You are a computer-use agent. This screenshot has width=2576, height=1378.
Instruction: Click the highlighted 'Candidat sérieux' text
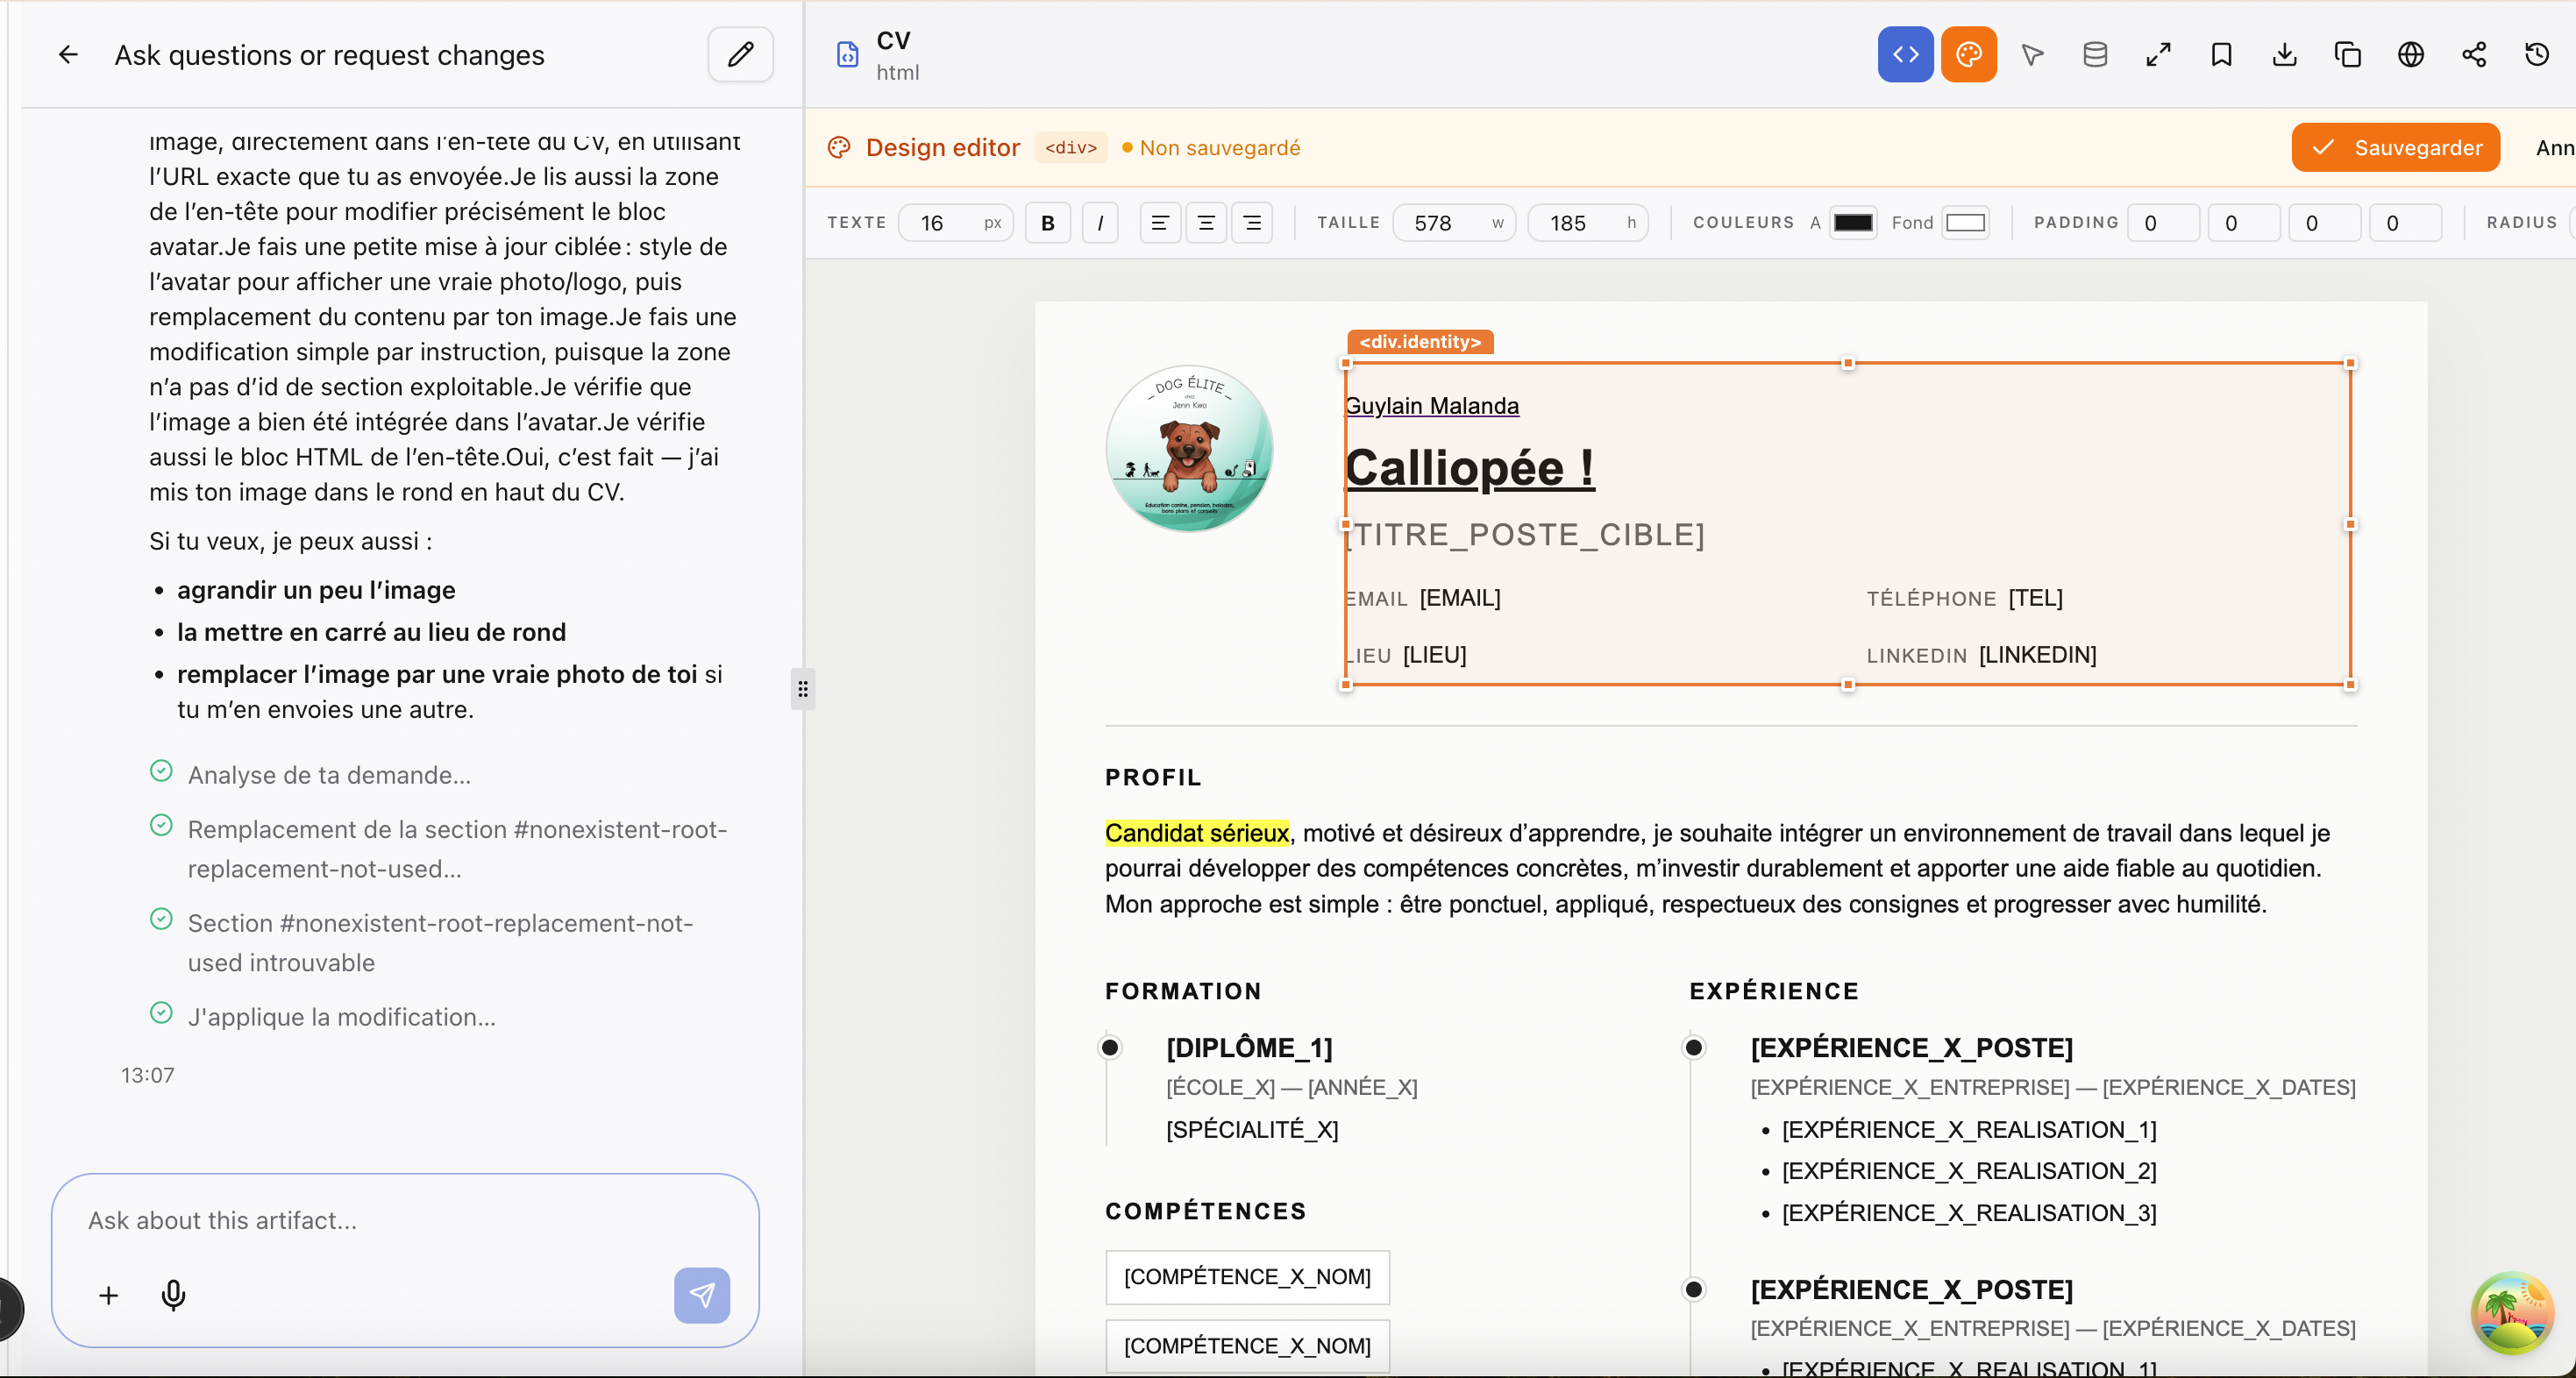click(x=1196, y=833)
